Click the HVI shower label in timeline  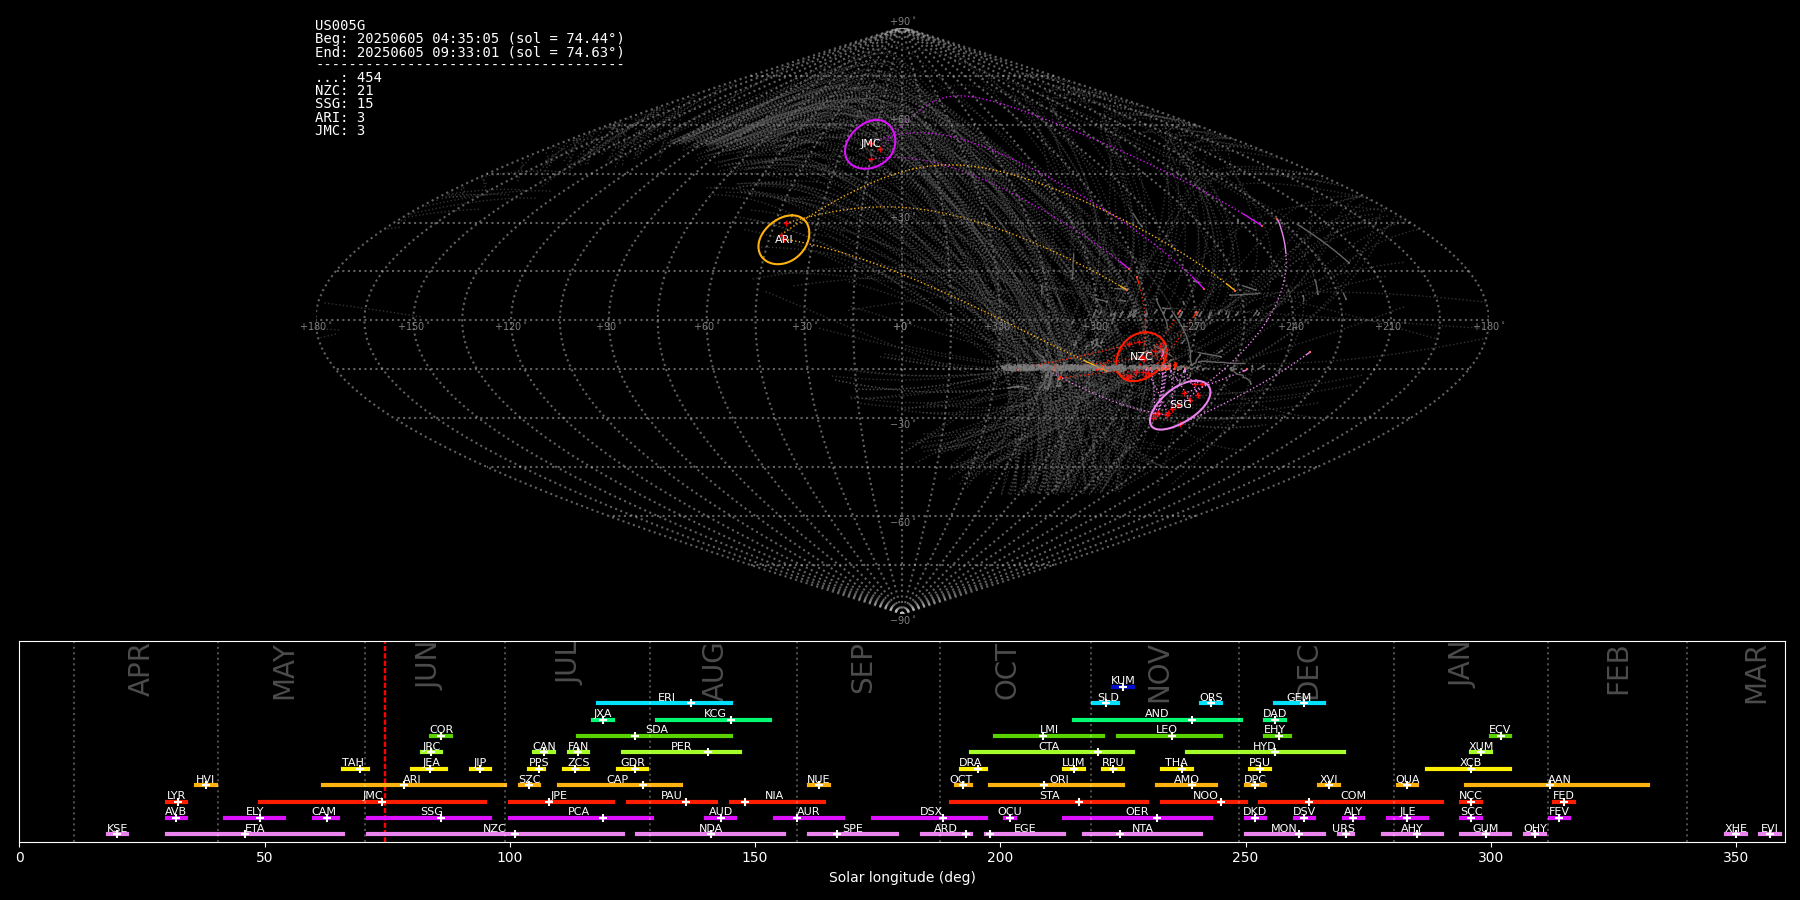click(x=205, y=780)
